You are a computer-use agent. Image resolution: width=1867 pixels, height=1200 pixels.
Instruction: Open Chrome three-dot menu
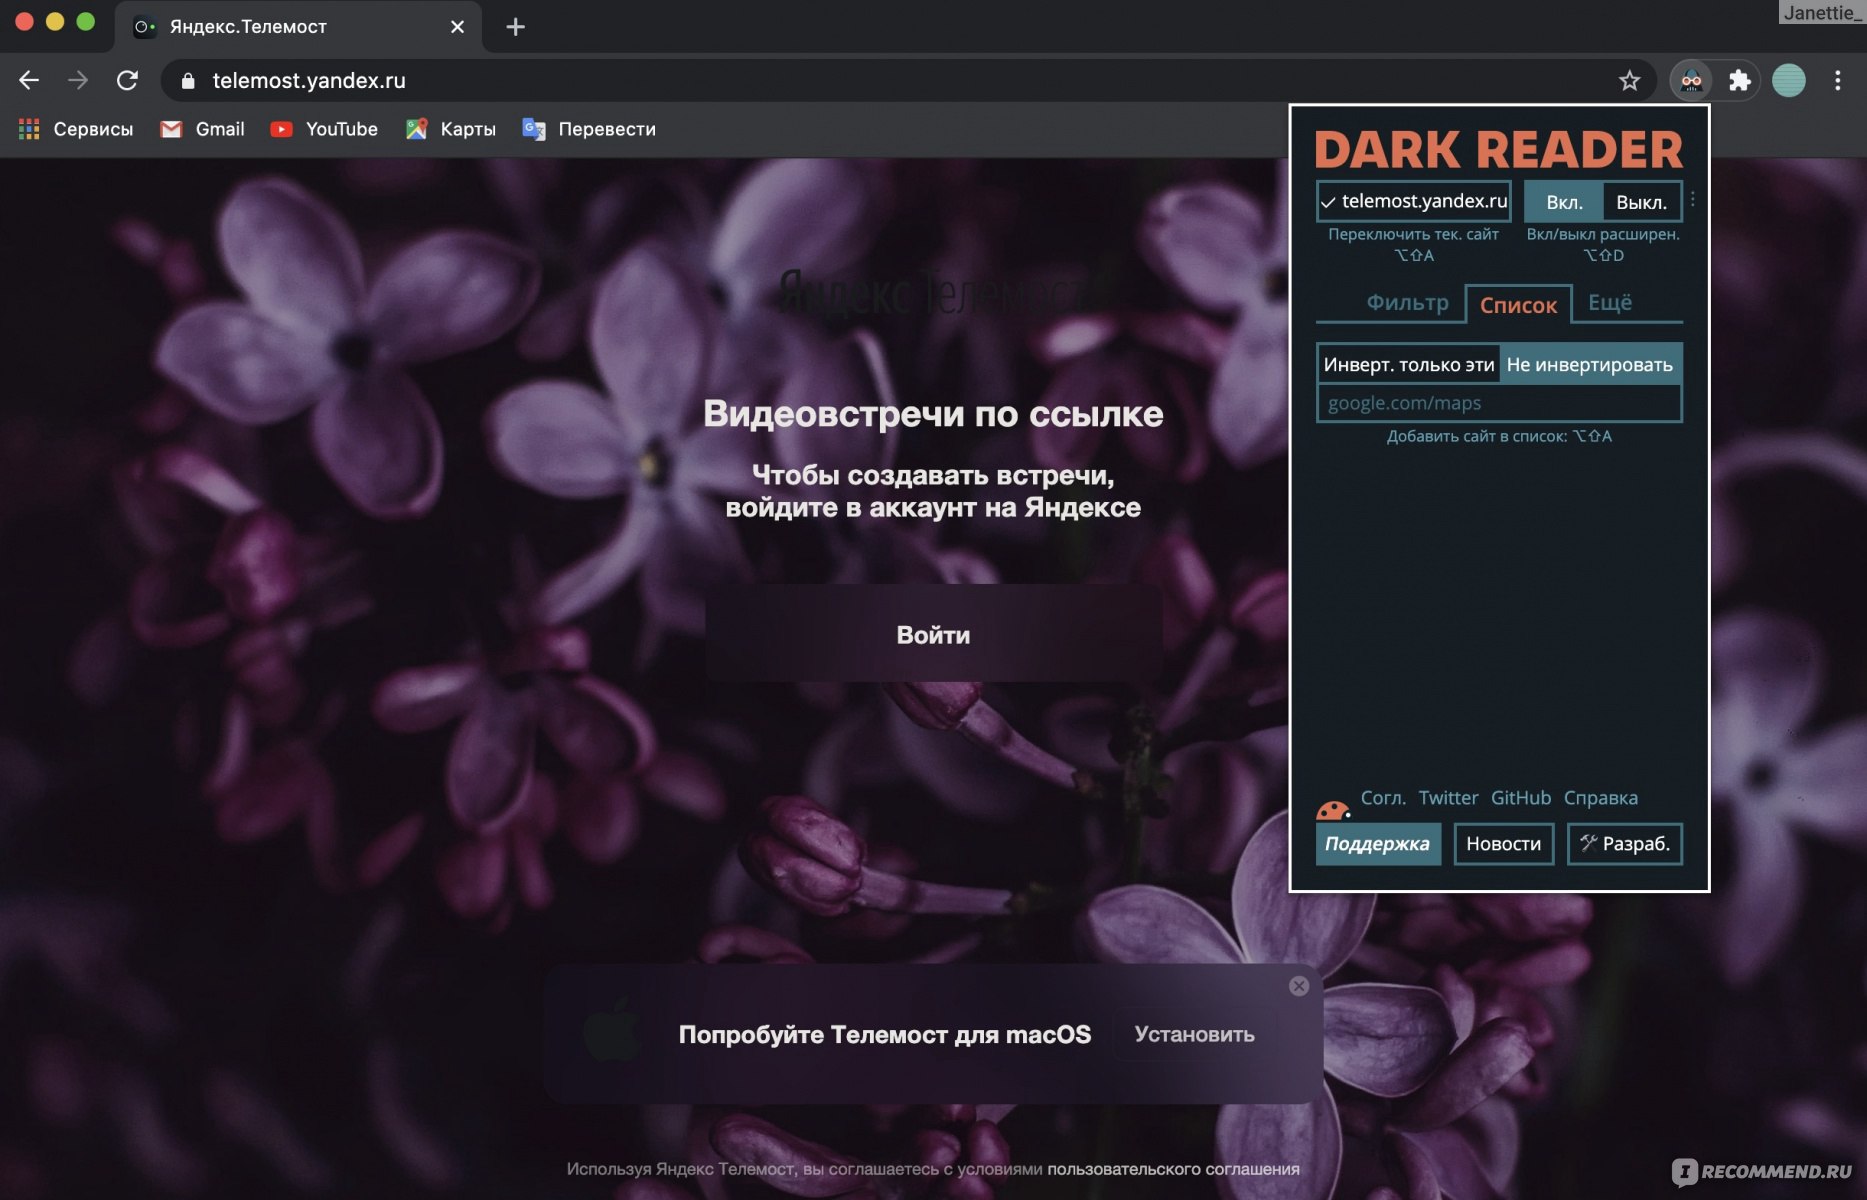pos(1837,80)
